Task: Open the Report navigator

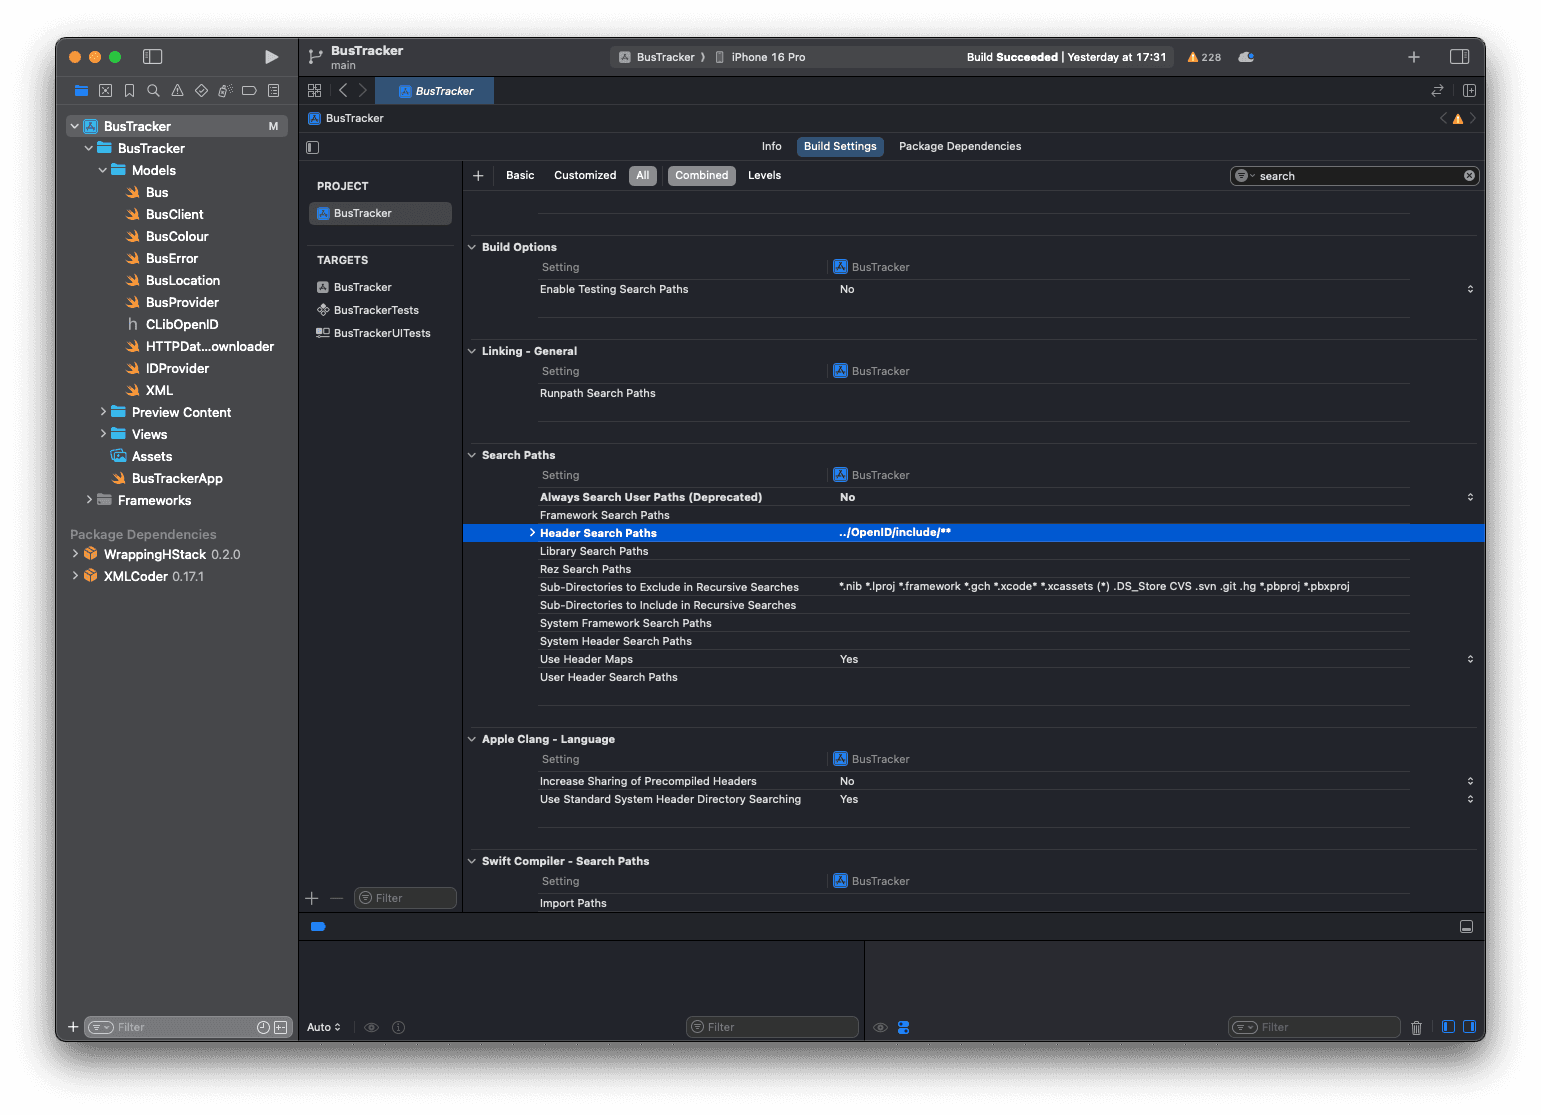Action: click(273, 90)
